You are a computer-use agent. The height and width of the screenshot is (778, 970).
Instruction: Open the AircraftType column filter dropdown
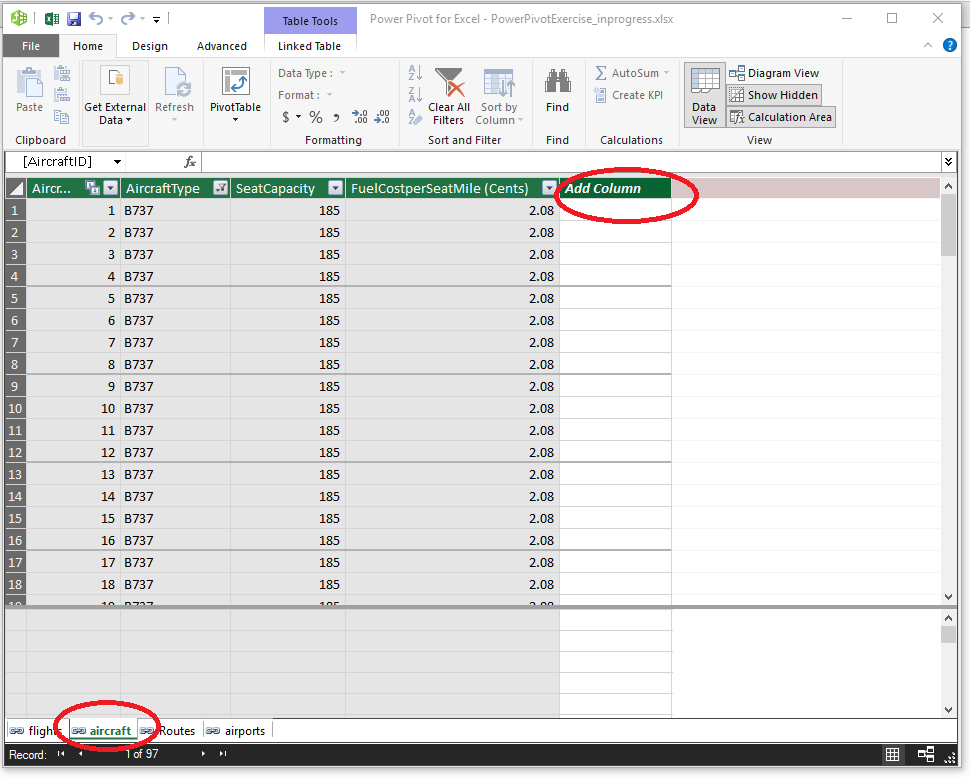coord(221,188)
